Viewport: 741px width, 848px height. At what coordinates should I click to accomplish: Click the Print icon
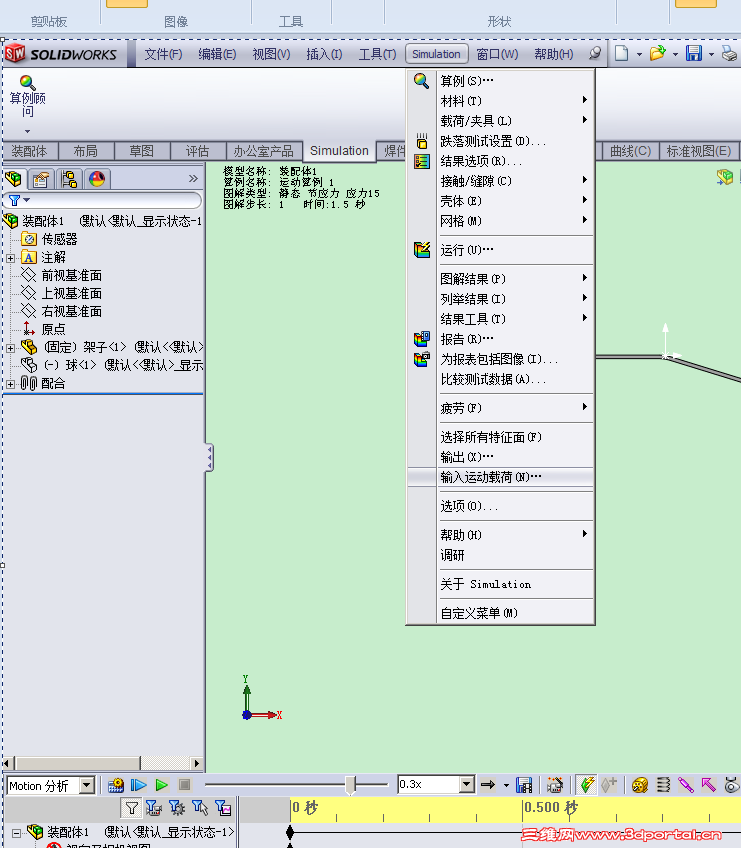point(730,54)
